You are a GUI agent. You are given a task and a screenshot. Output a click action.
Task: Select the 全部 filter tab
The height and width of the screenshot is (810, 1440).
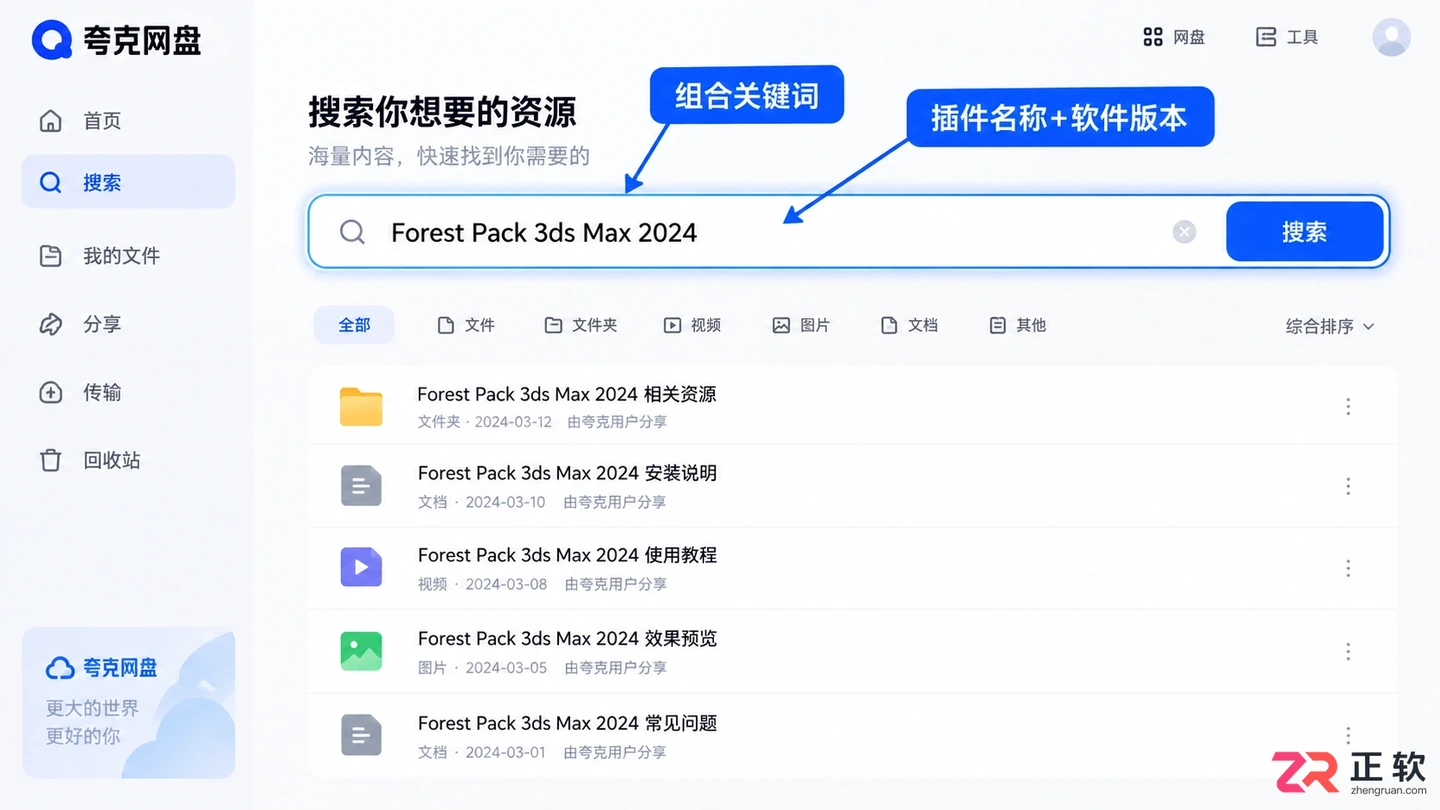[x=354, y=325]
